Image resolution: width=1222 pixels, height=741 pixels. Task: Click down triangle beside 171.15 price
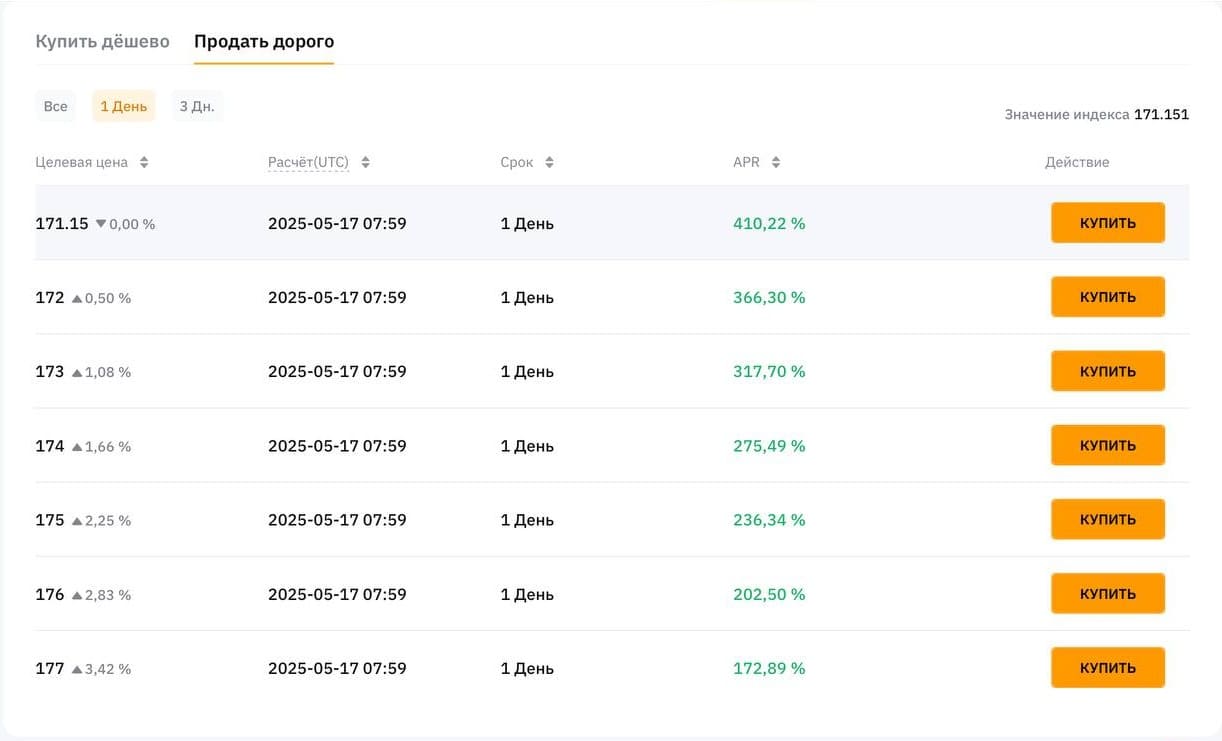tap(100, 224)
